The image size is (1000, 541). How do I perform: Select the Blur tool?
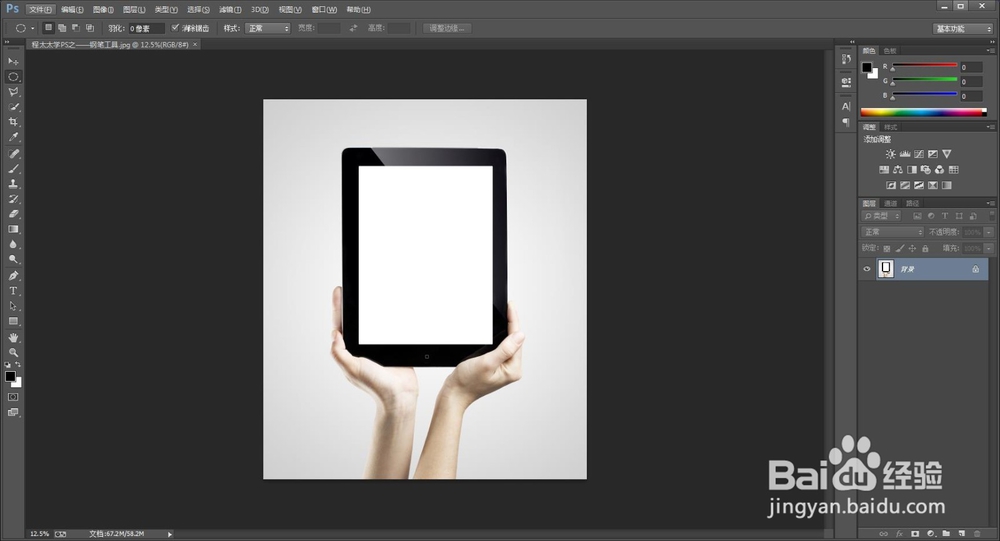pos(13,244)
